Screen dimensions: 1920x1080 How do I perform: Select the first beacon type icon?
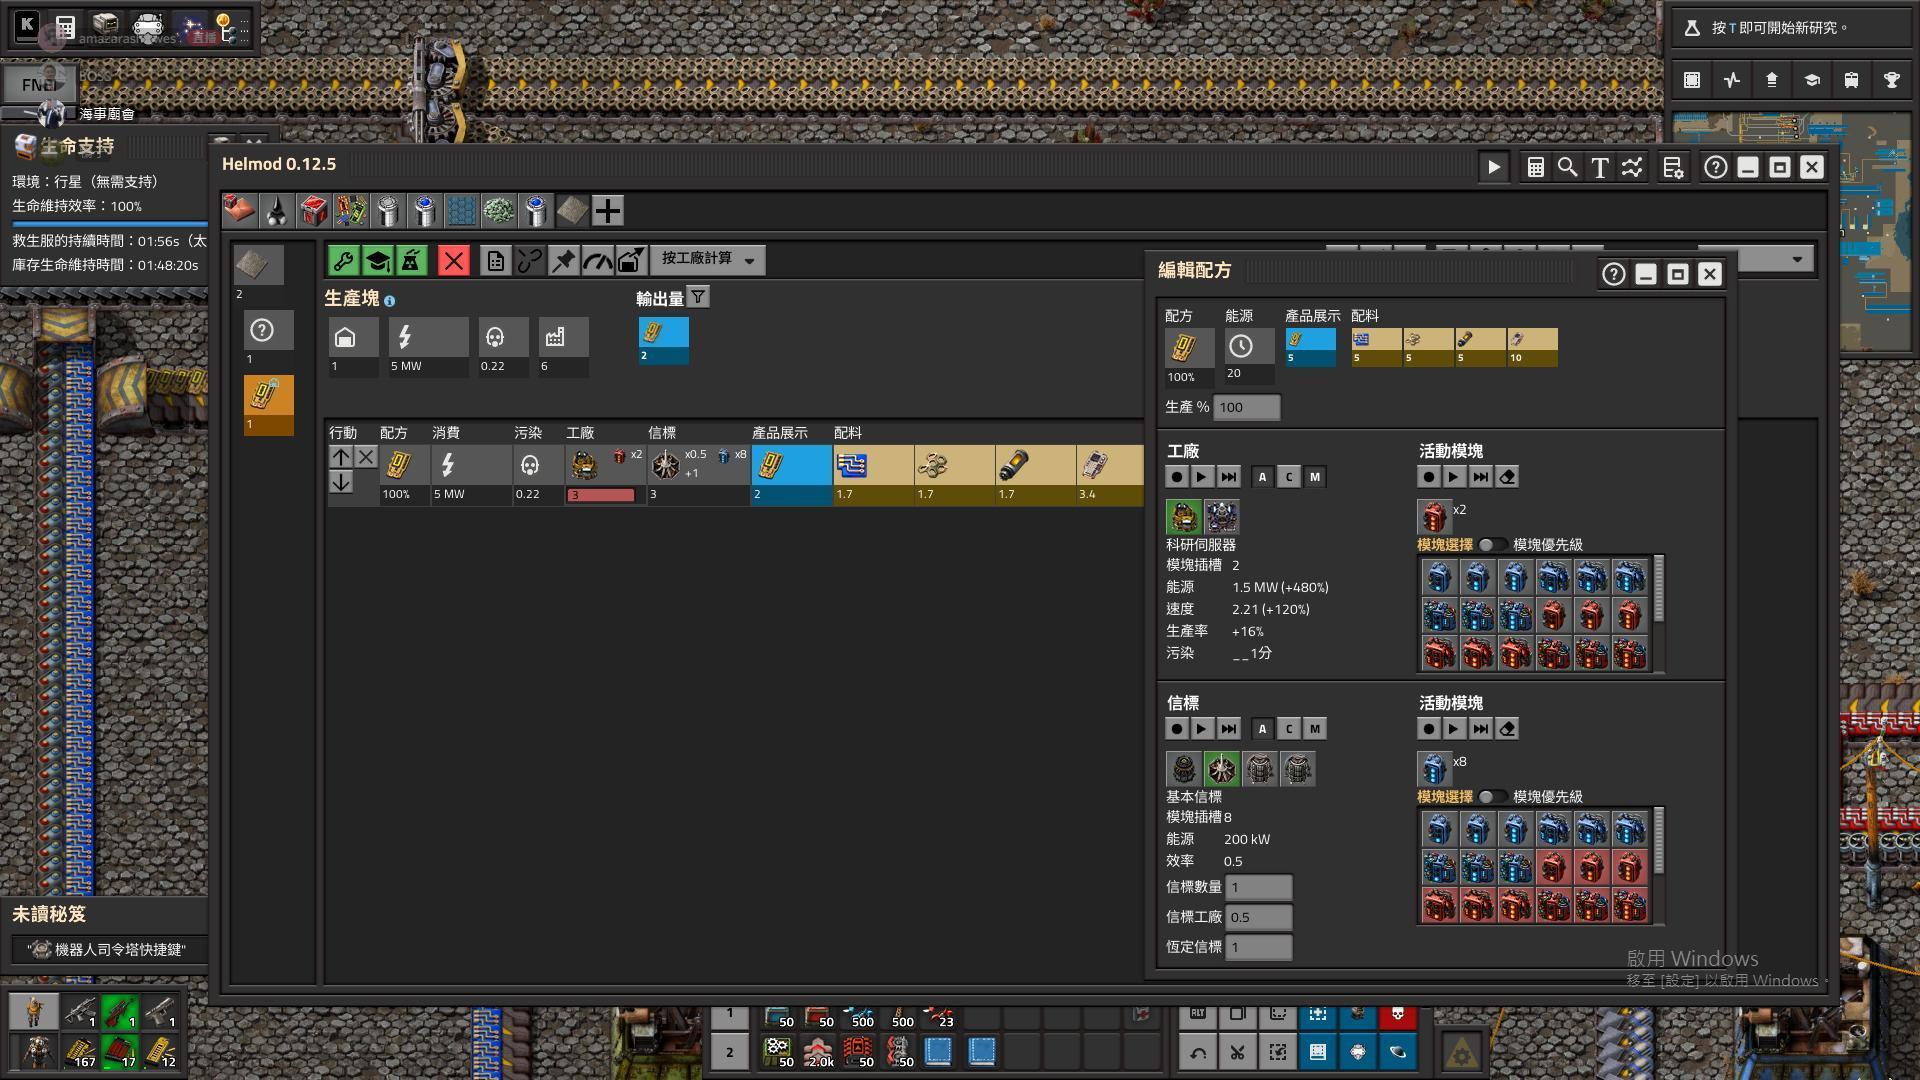click(x=1183, y=769)
